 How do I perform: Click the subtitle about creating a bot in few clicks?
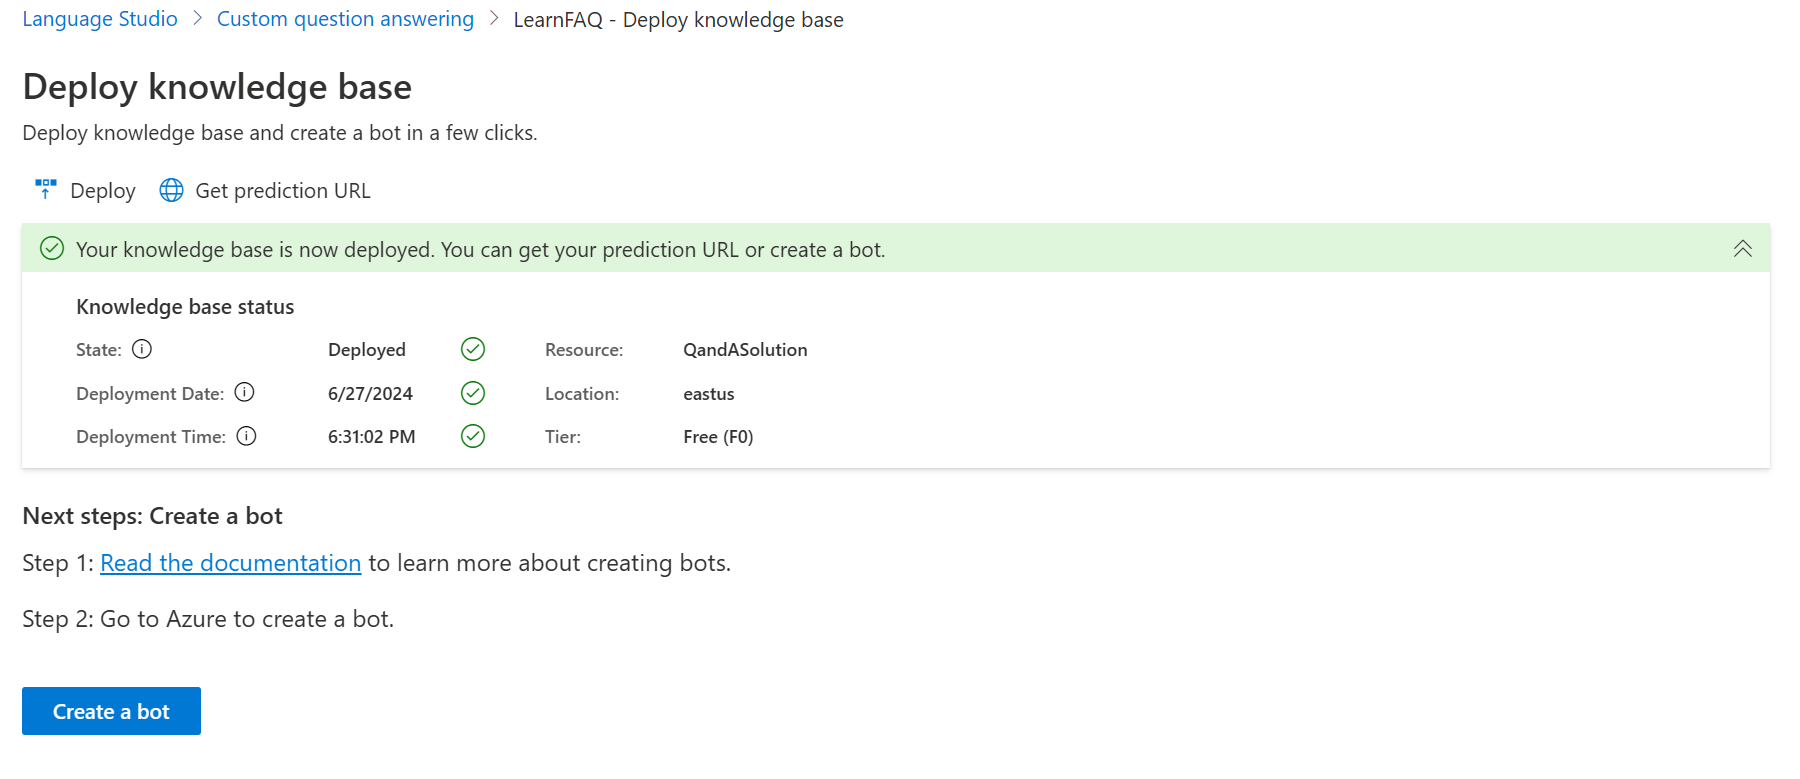click(280, 133)
